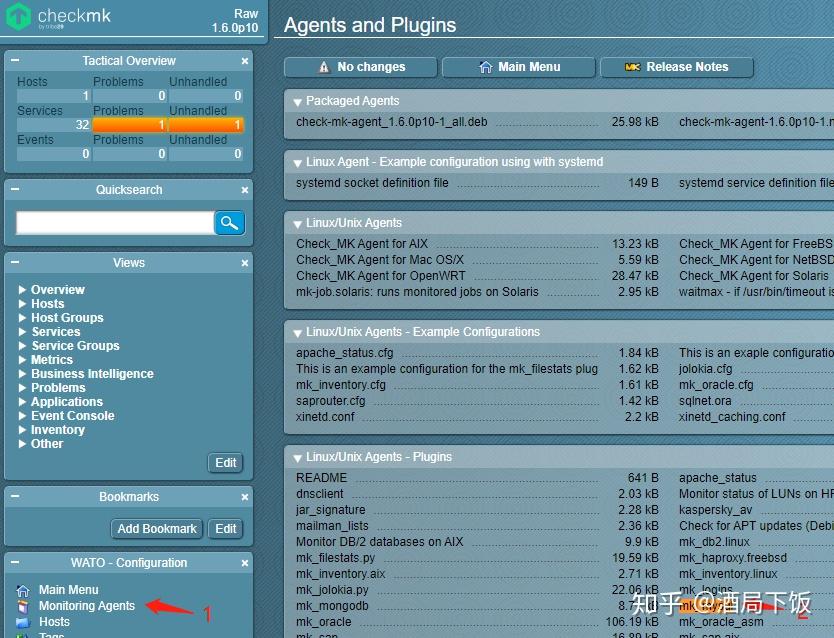Screen dimensions: 834x638
Task: Download the README plugin file
Action: 321,478
